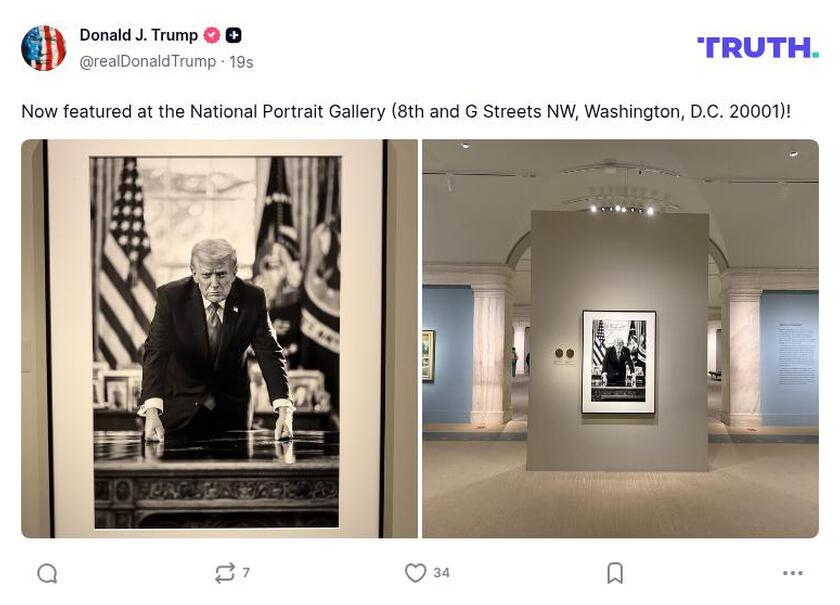Click the like count showing 34
Image resolution: width=840 pixels, height=605 pixels.
pyautogui.click(x=439, y=572)
